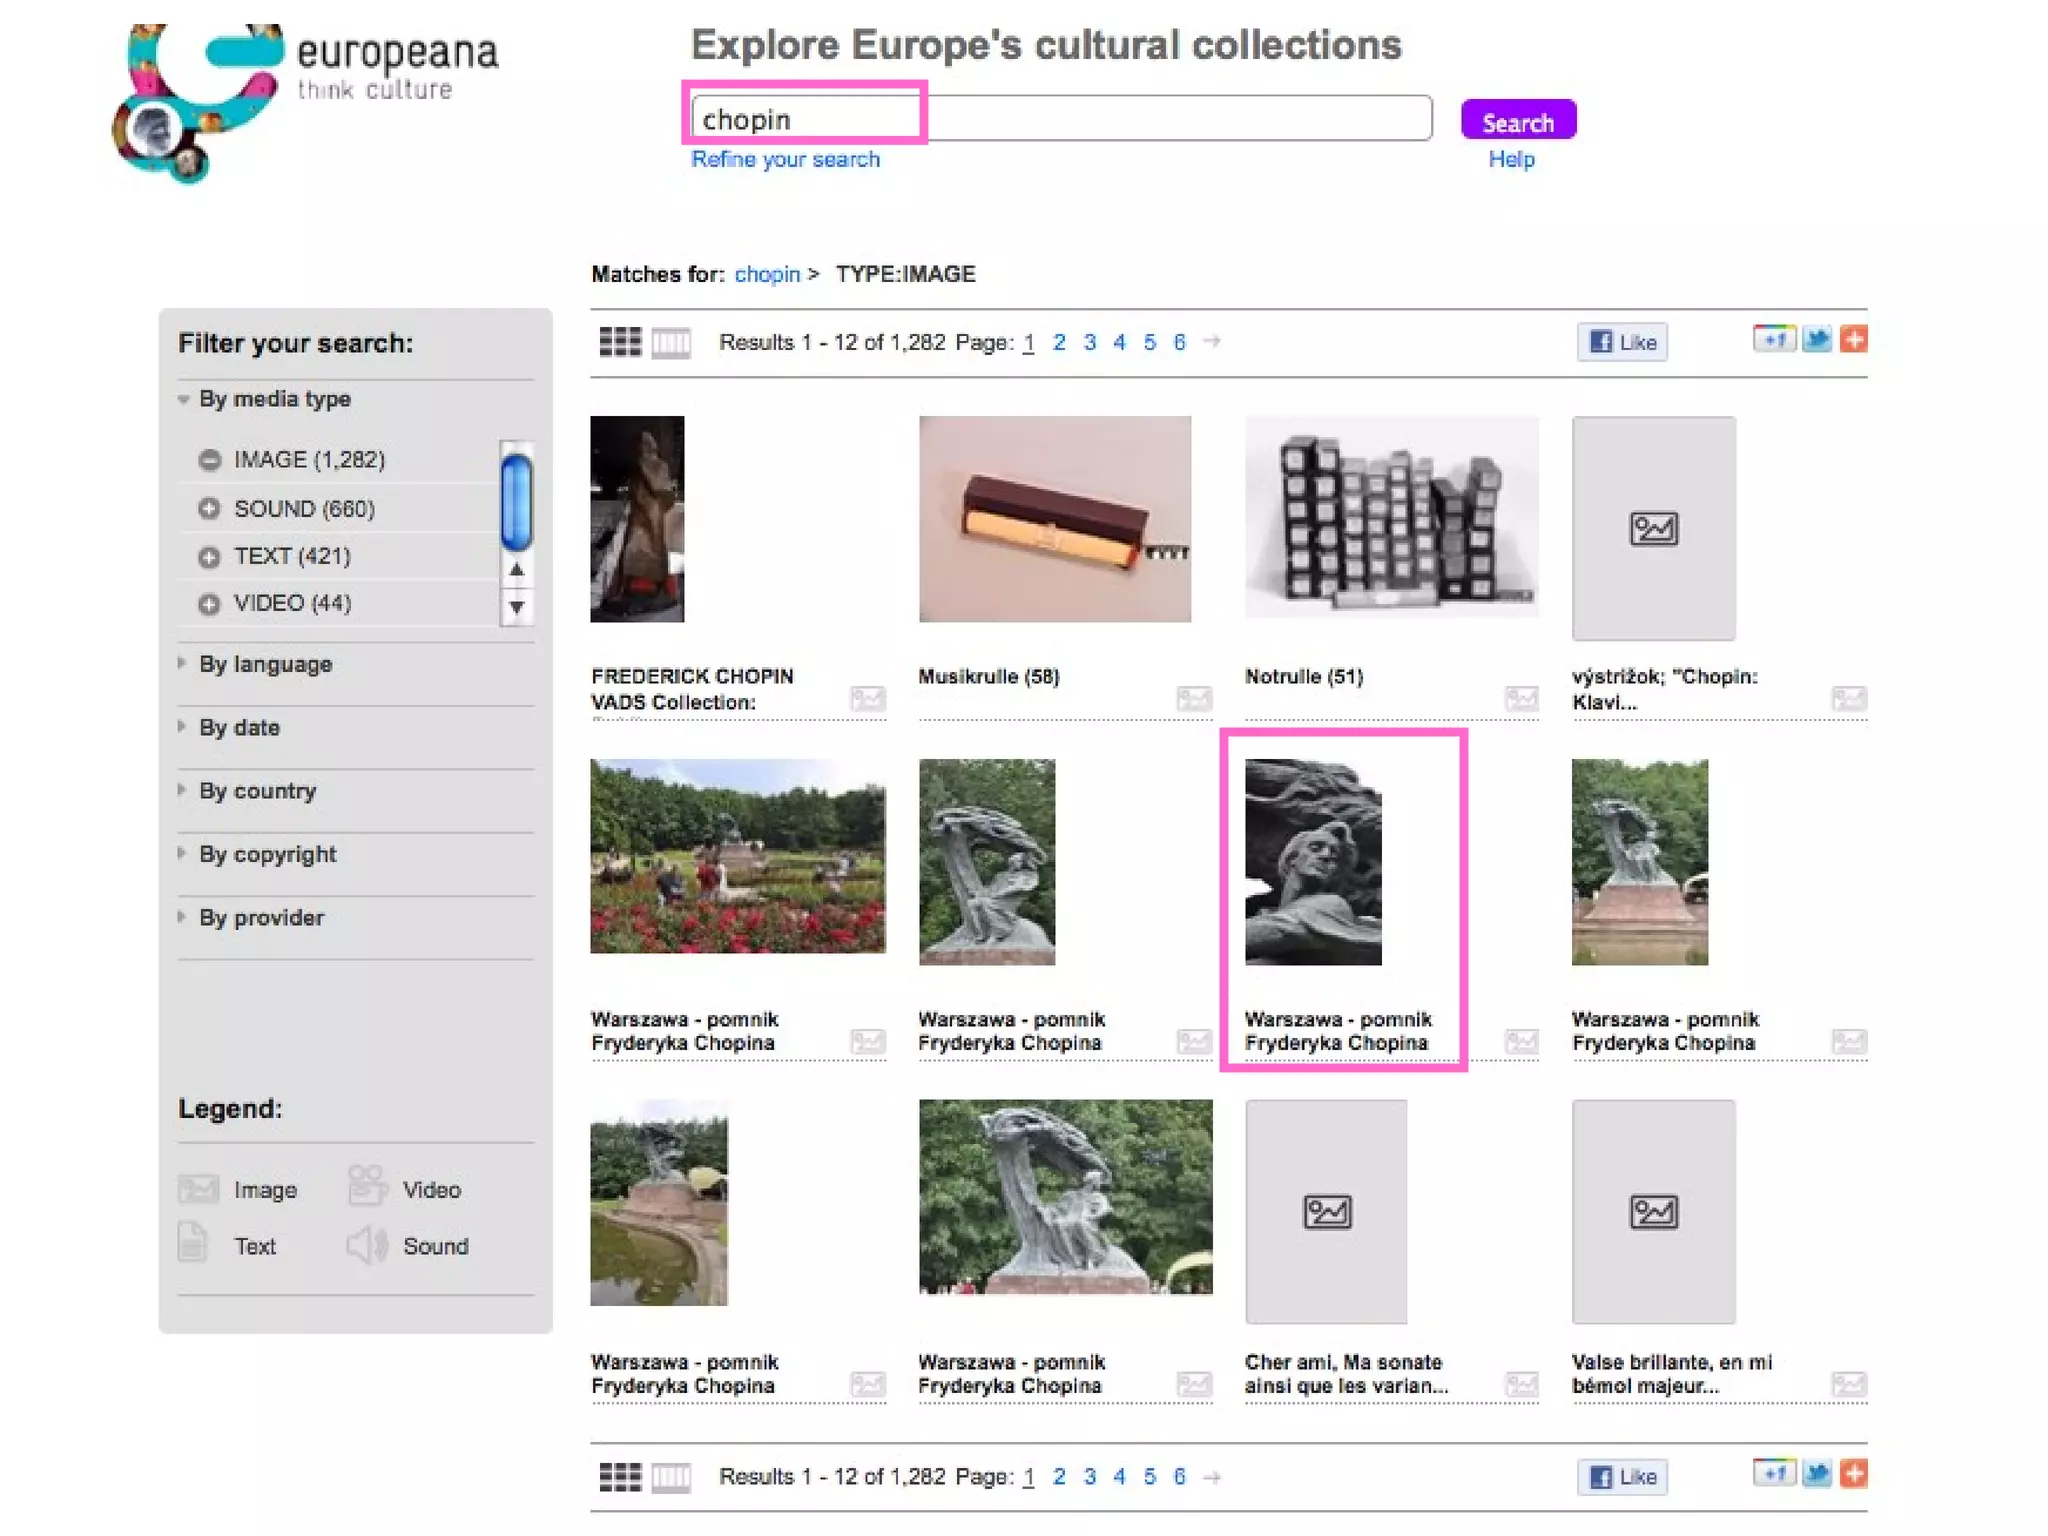Switch to grid view at top

620,342
